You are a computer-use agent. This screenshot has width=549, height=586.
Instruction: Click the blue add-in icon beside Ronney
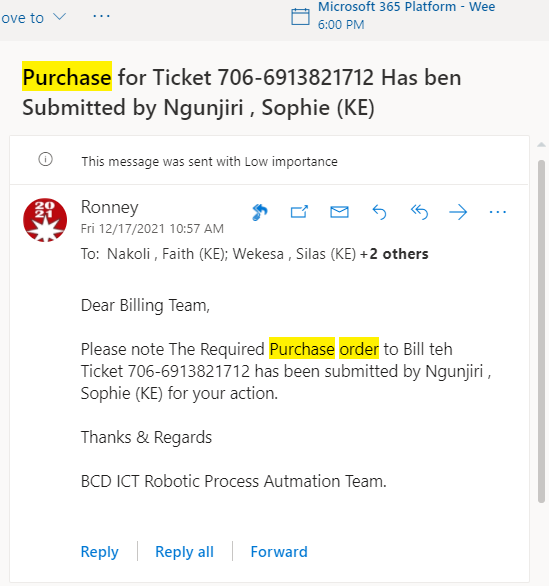click(260, 212)
